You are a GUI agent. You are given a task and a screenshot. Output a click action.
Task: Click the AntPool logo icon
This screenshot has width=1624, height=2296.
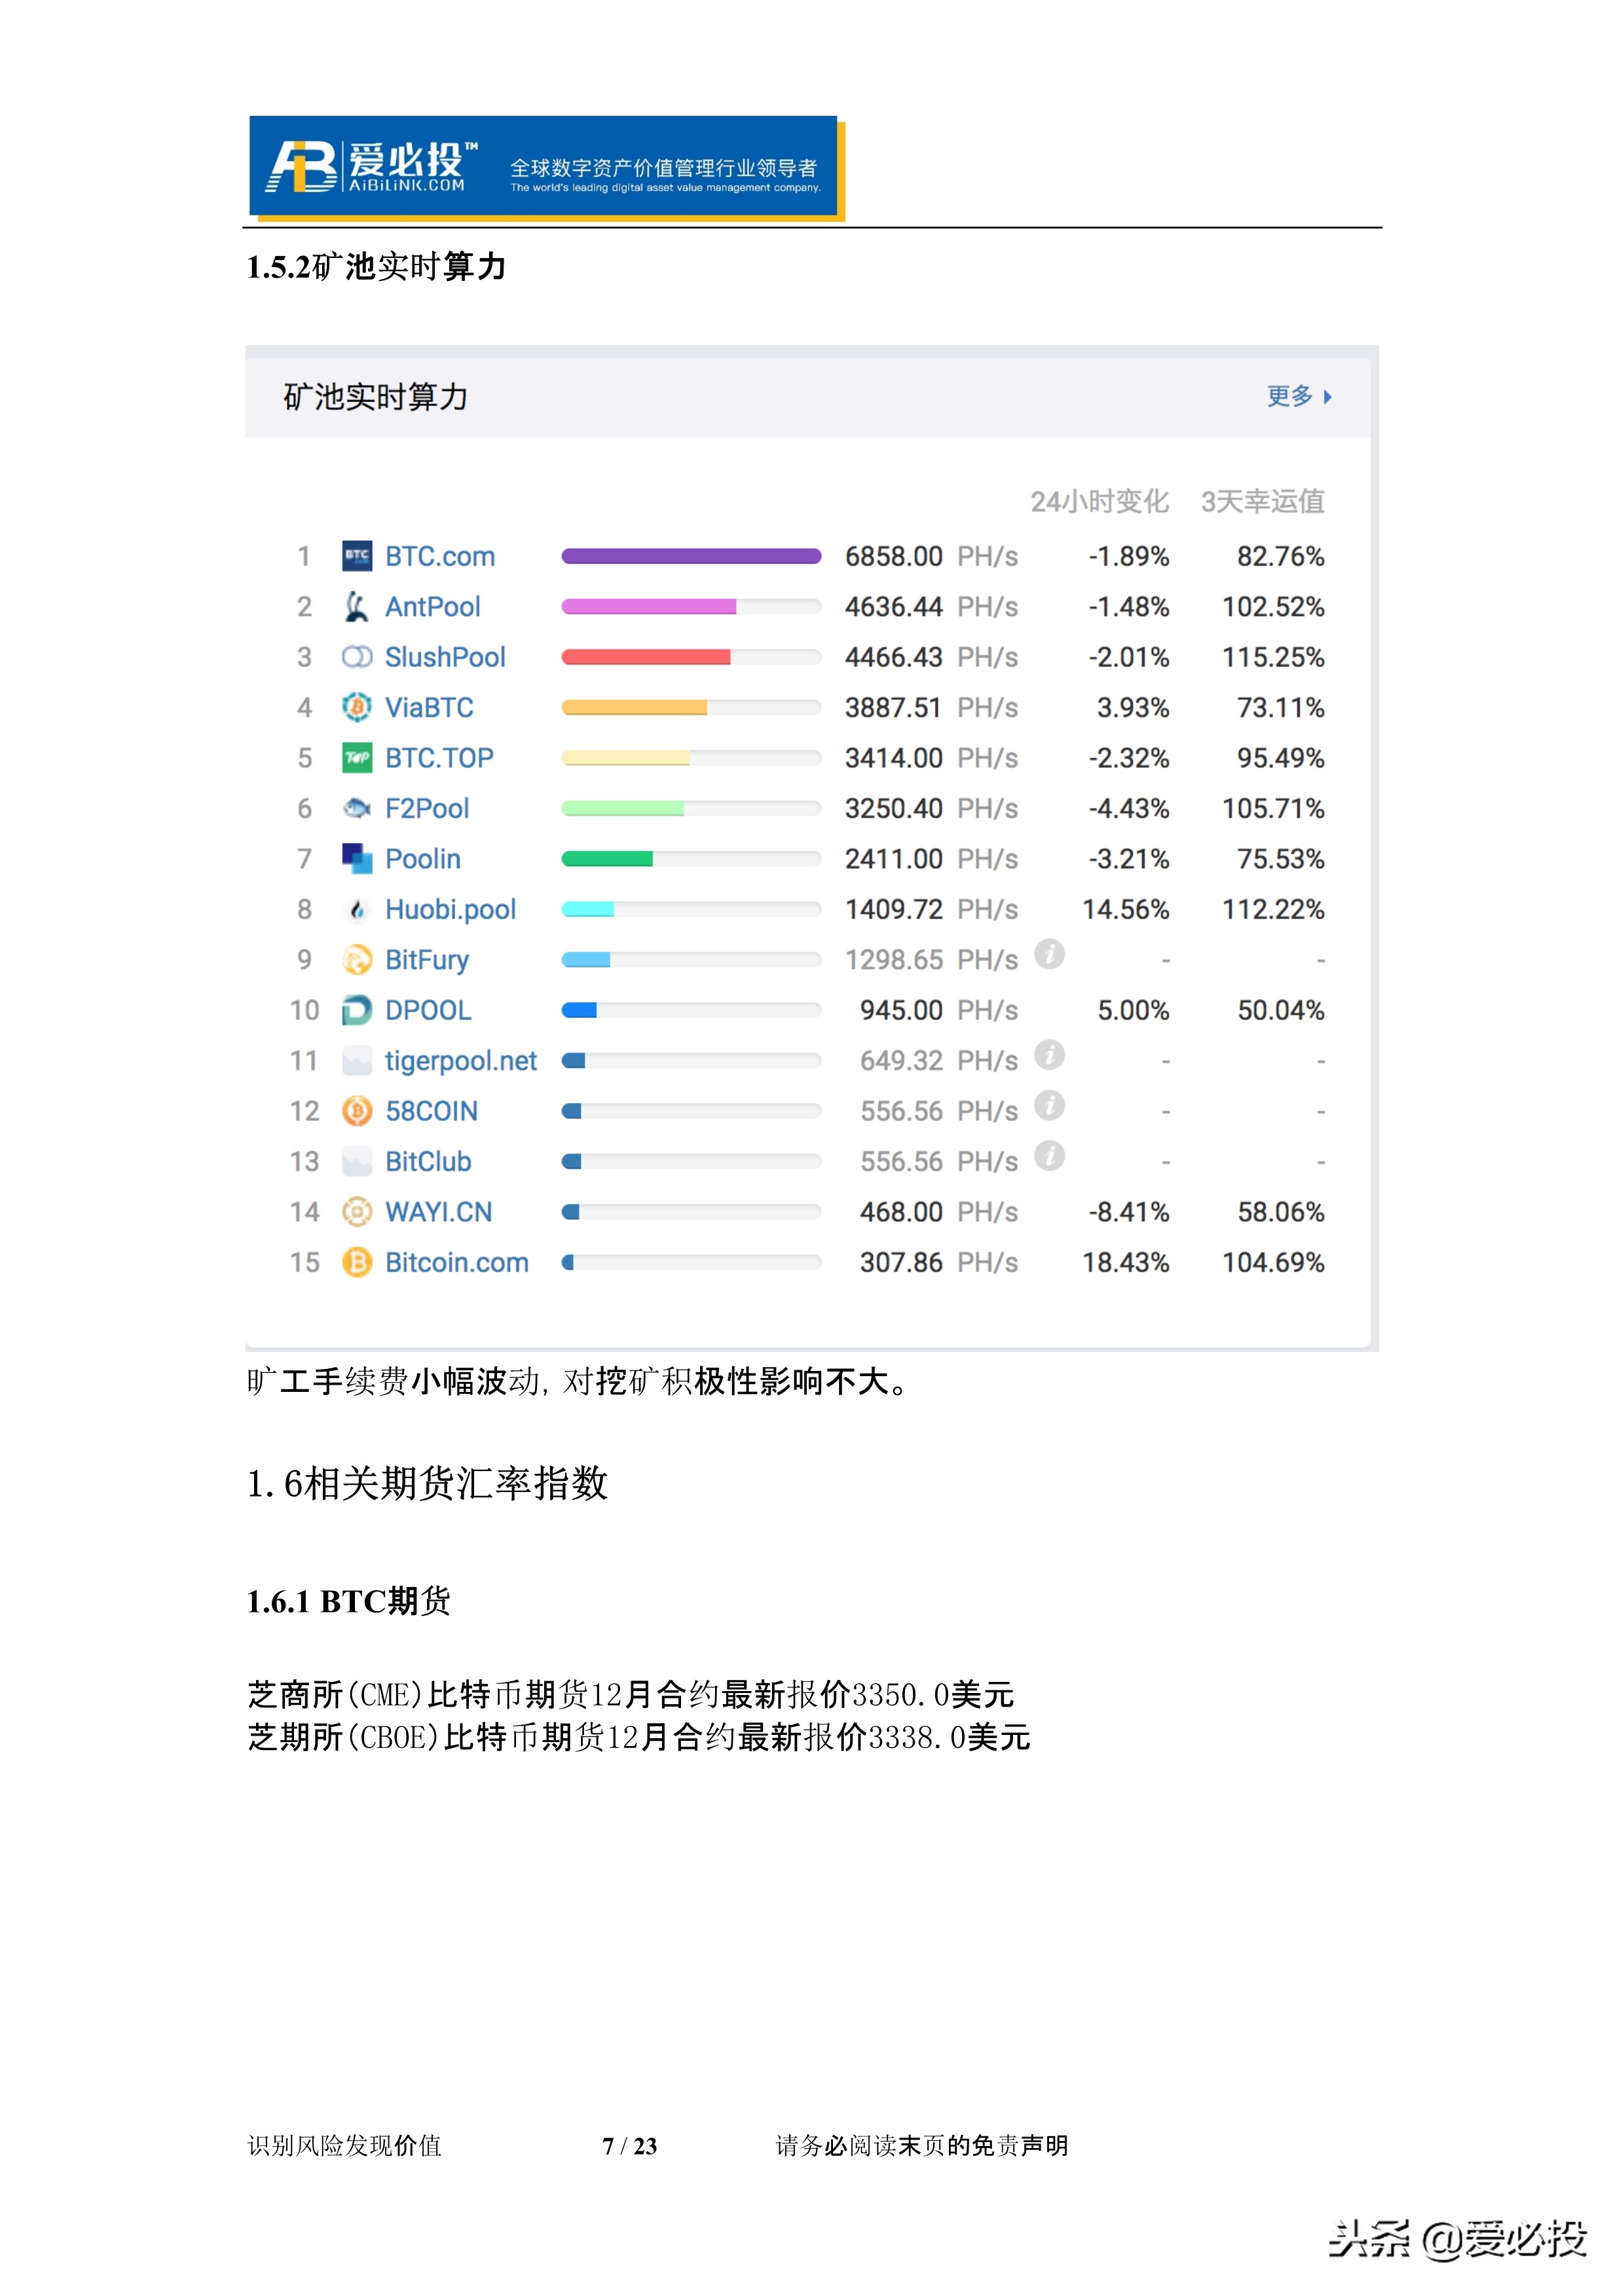coord(357,607)
